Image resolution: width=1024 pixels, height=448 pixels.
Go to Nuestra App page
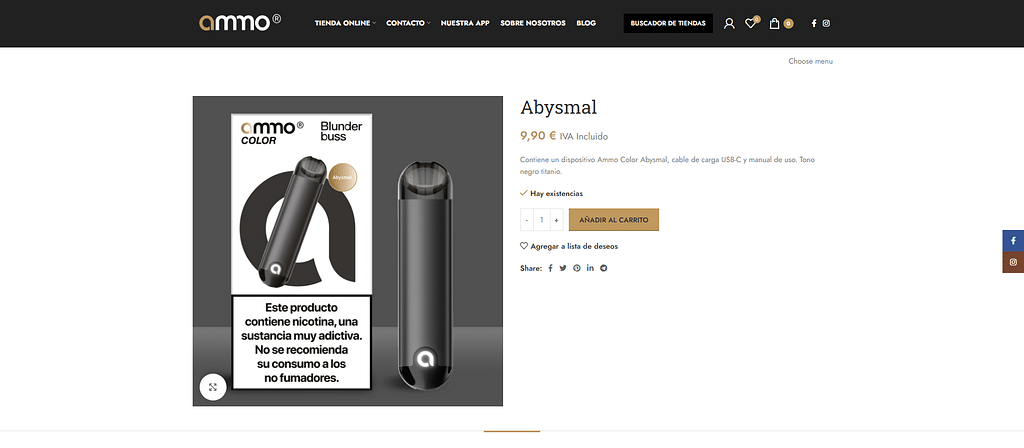(465, 24)
